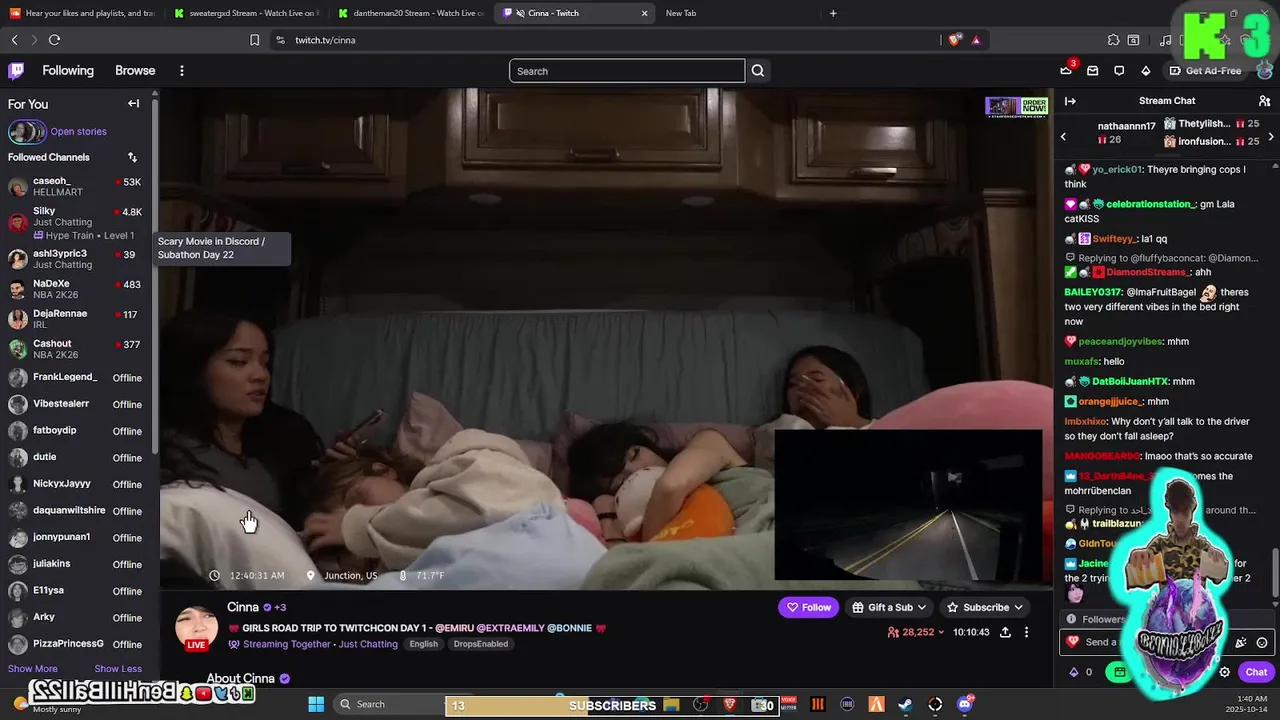Click the green rewards button in chat
The height and width of the screenshot is (720, 1280).
point(1119,672)
